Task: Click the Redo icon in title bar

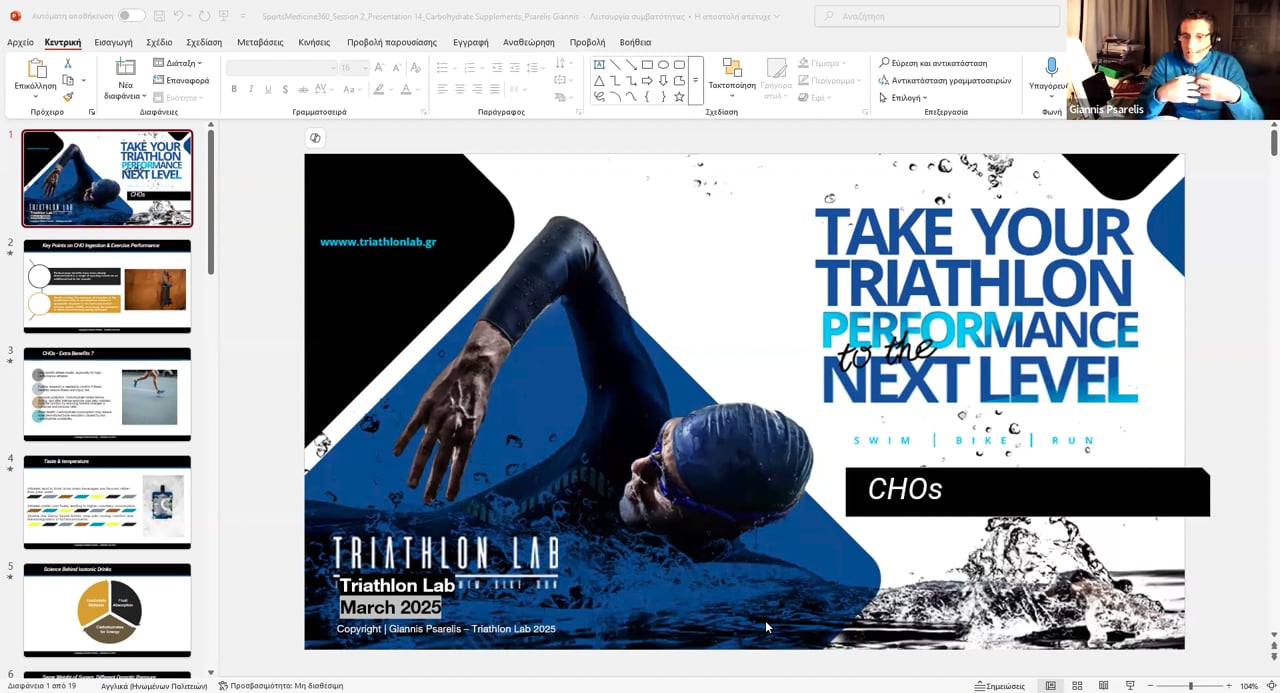Action: (x=204, y=16)
